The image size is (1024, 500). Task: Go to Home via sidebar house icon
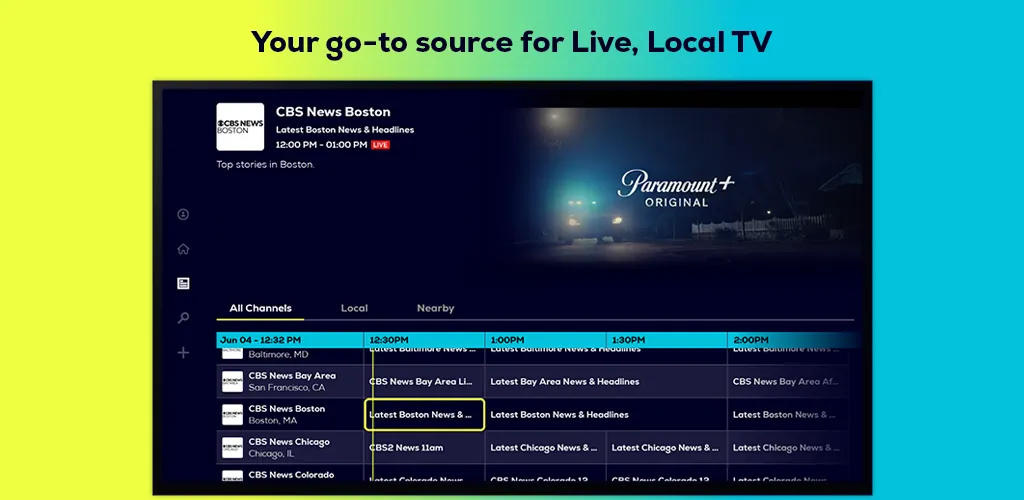click(184, 249)
